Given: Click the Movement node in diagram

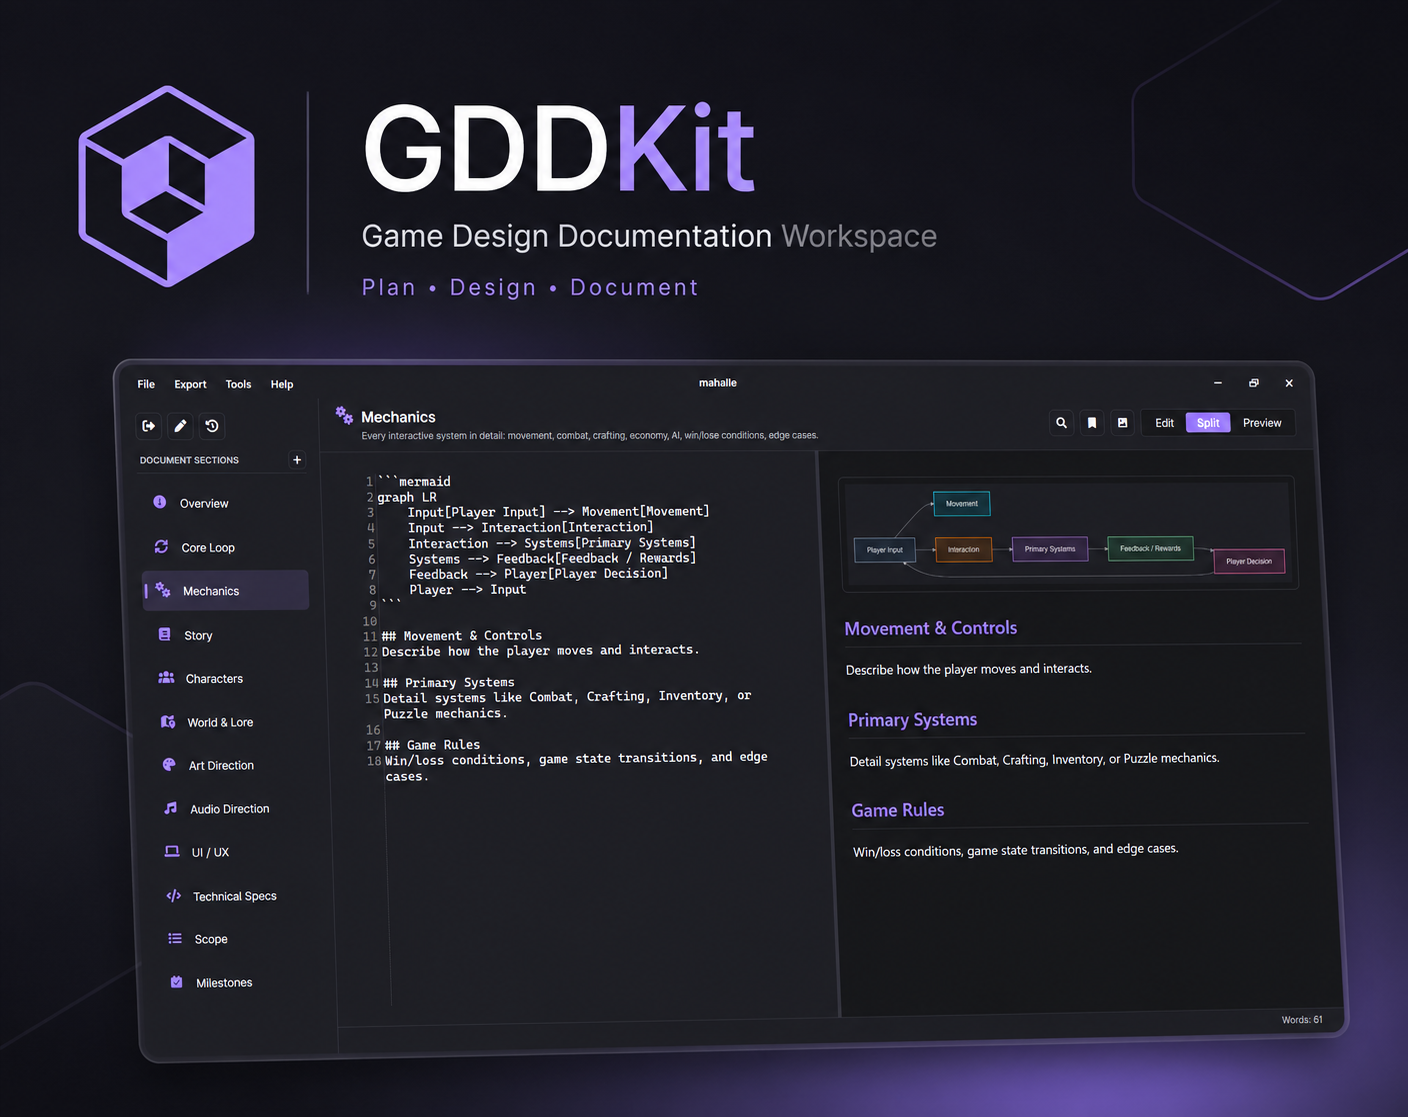Looking at the screenshot, I should (x=962, y=503).
